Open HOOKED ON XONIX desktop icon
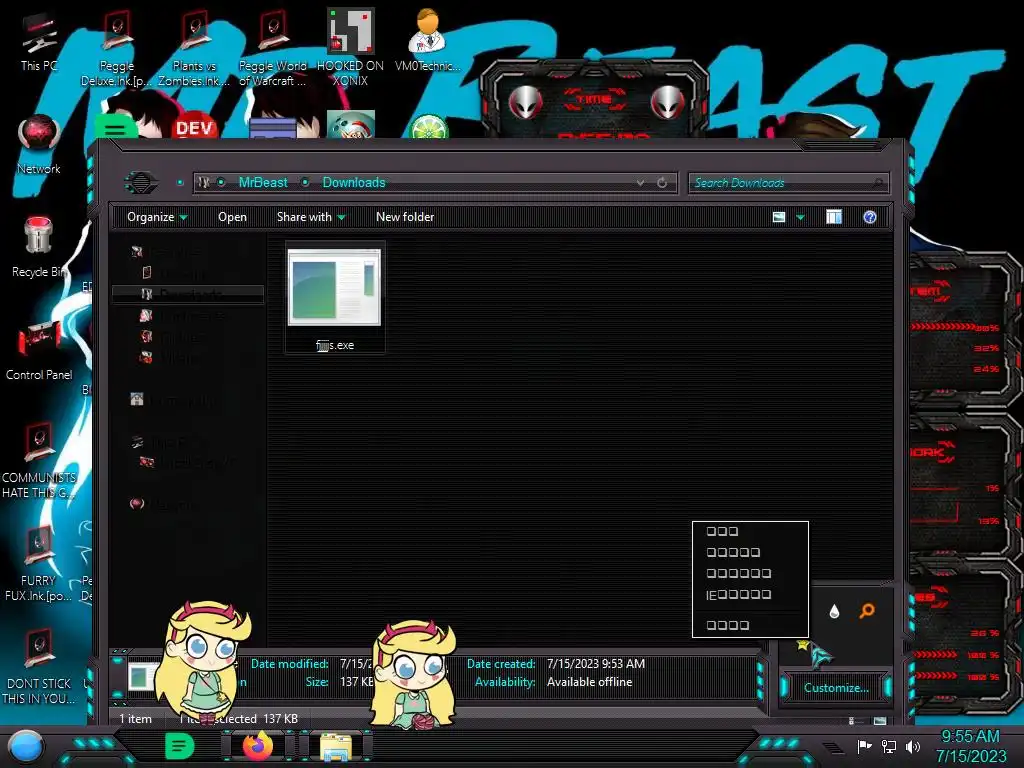1024x768 pixels. click(350, 47)
